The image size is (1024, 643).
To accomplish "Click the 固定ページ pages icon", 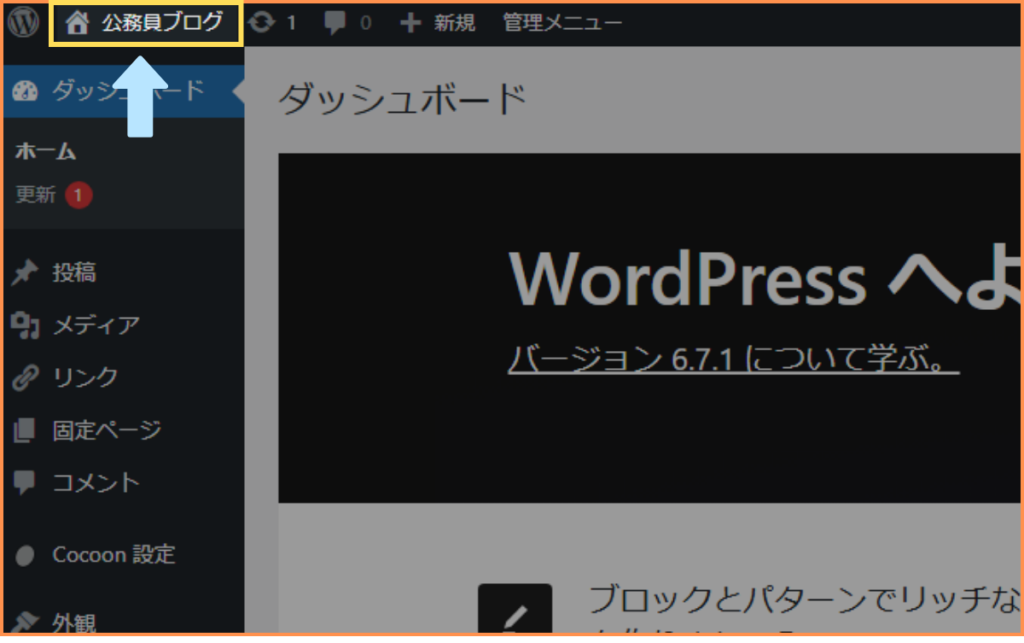I will (x=25, y=430).
